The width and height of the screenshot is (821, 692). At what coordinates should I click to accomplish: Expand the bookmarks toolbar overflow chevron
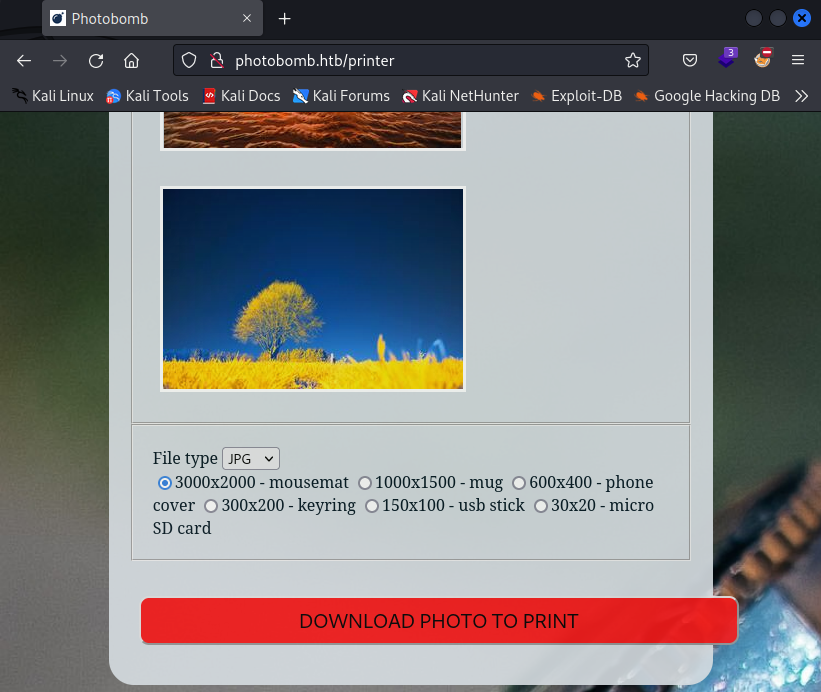pyautogui.click(x=800, y=96)
